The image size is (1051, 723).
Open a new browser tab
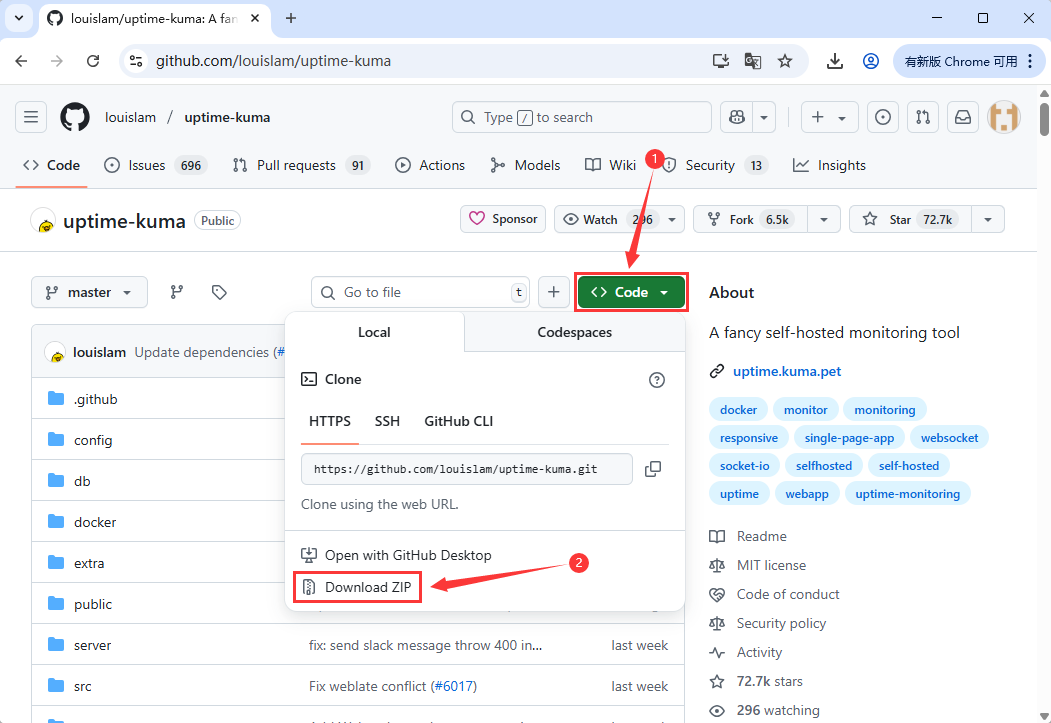(291, 18)
